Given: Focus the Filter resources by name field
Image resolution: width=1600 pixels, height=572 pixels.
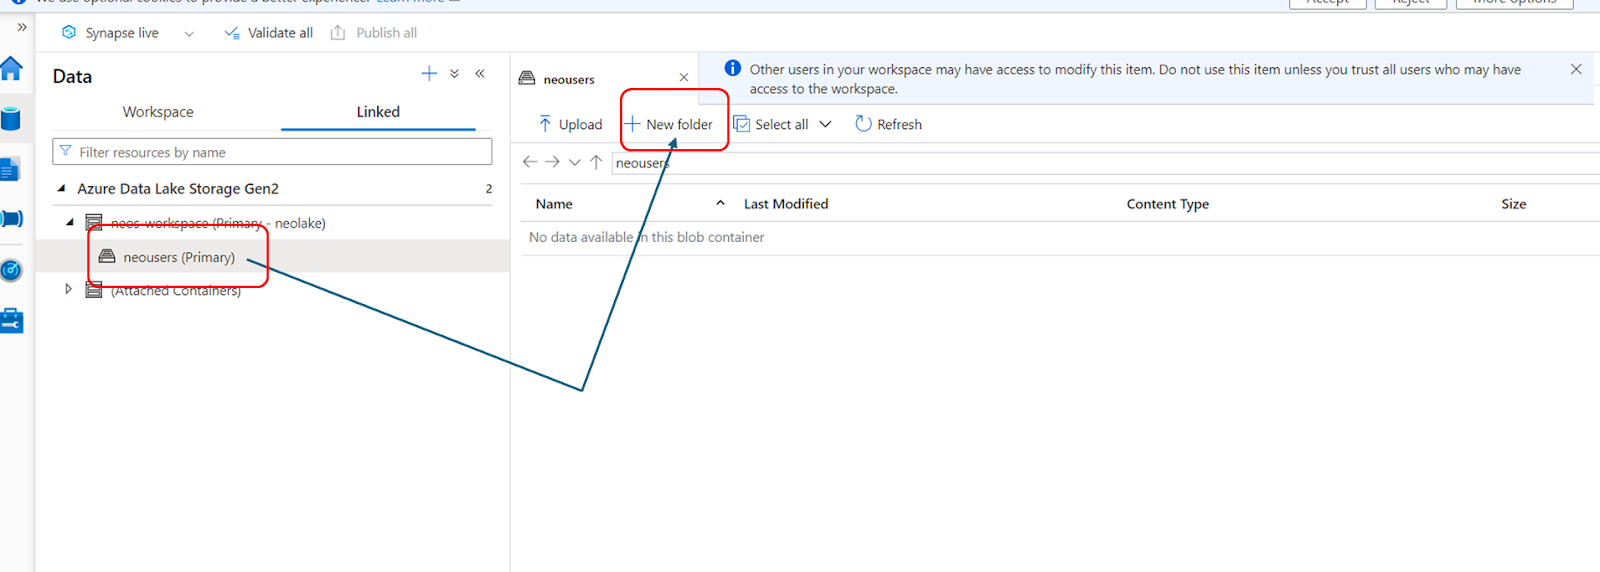Looking at the screenshot, I should (272, 152).
